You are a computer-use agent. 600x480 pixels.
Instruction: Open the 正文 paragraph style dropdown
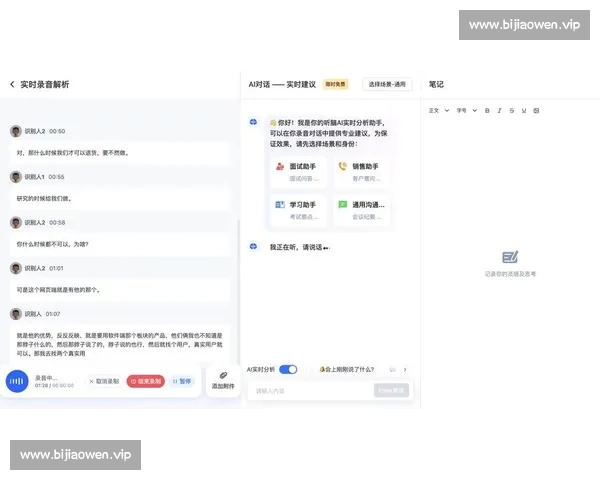pyautogui.click(x=439, y=111)
